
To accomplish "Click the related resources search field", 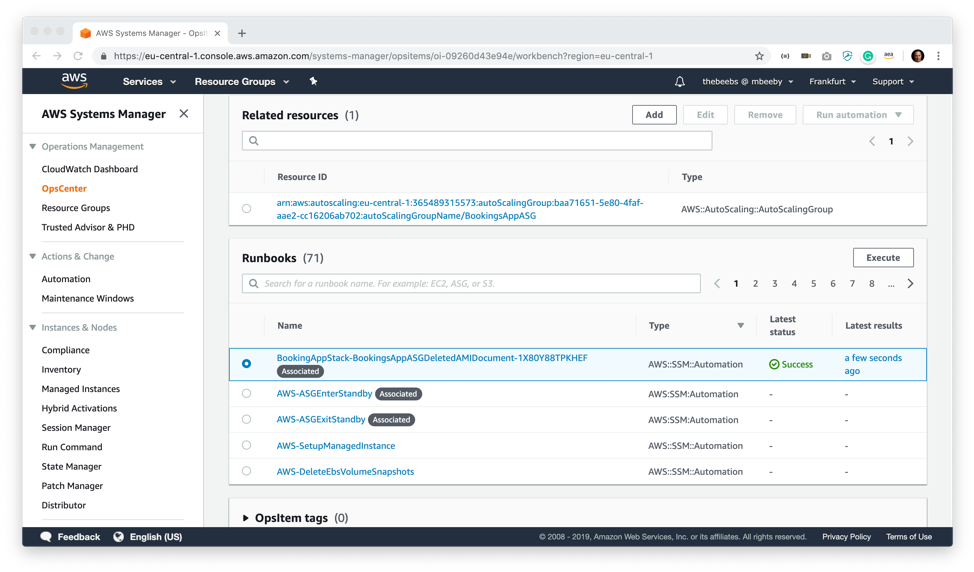I will 477,141.
